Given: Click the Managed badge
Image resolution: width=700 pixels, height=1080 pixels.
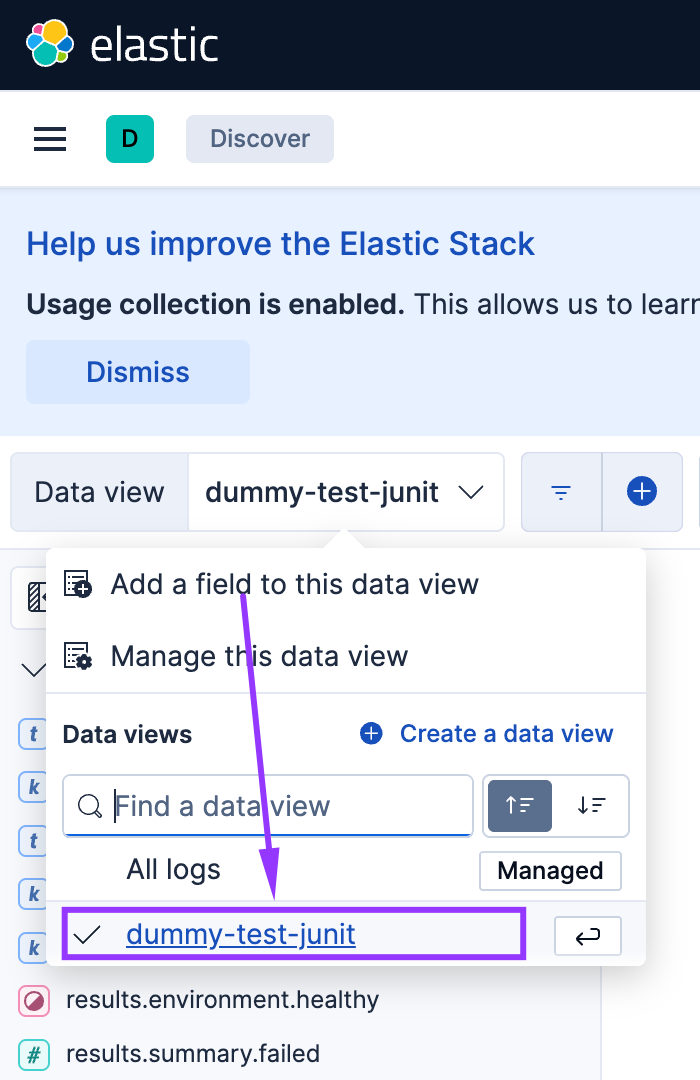Looking at the screenshot, I should tap(550, 871).
